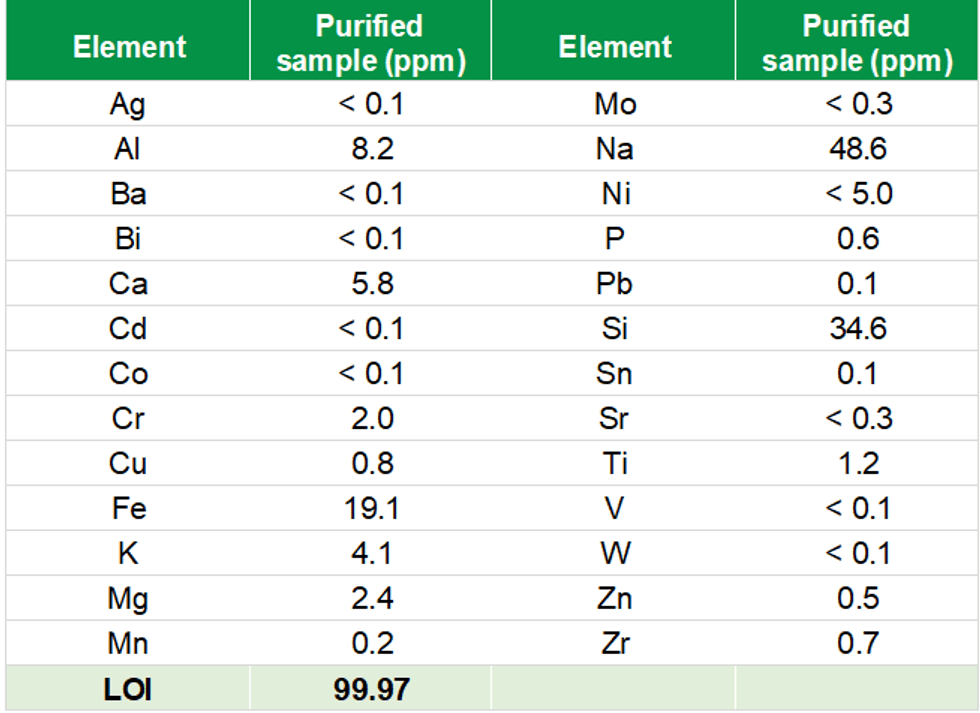
Task: Select the Al value 8.2 cell
Action: [x=371, y=149]
